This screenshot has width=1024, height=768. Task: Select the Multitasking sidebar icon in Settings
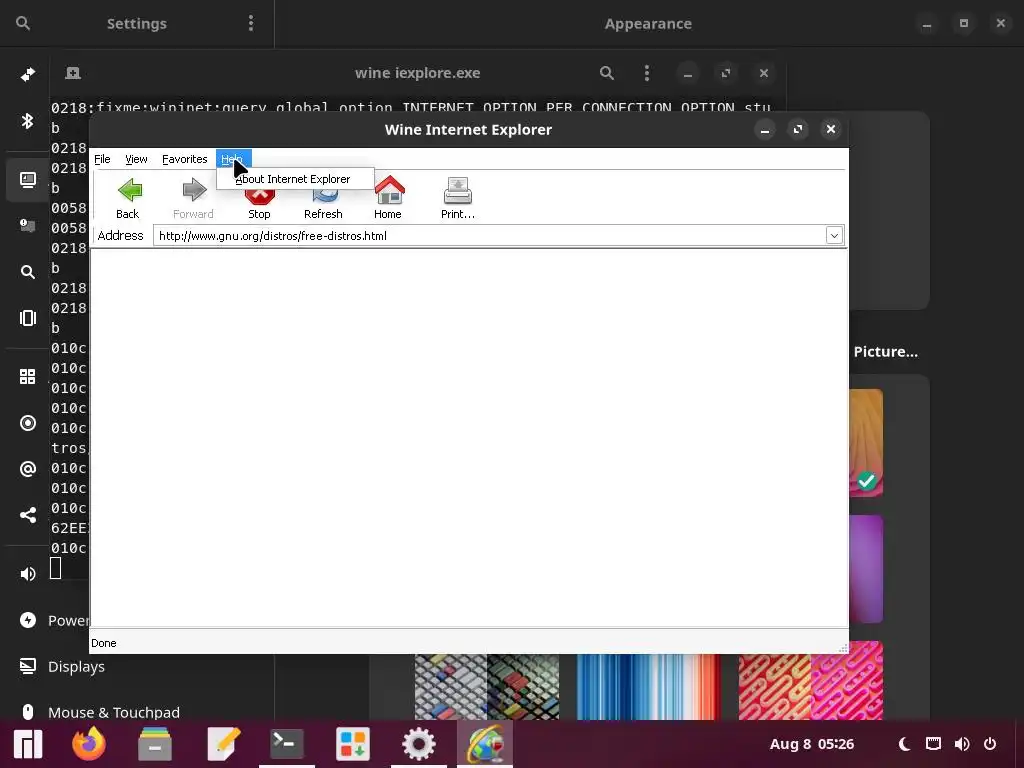coord(27,318)
